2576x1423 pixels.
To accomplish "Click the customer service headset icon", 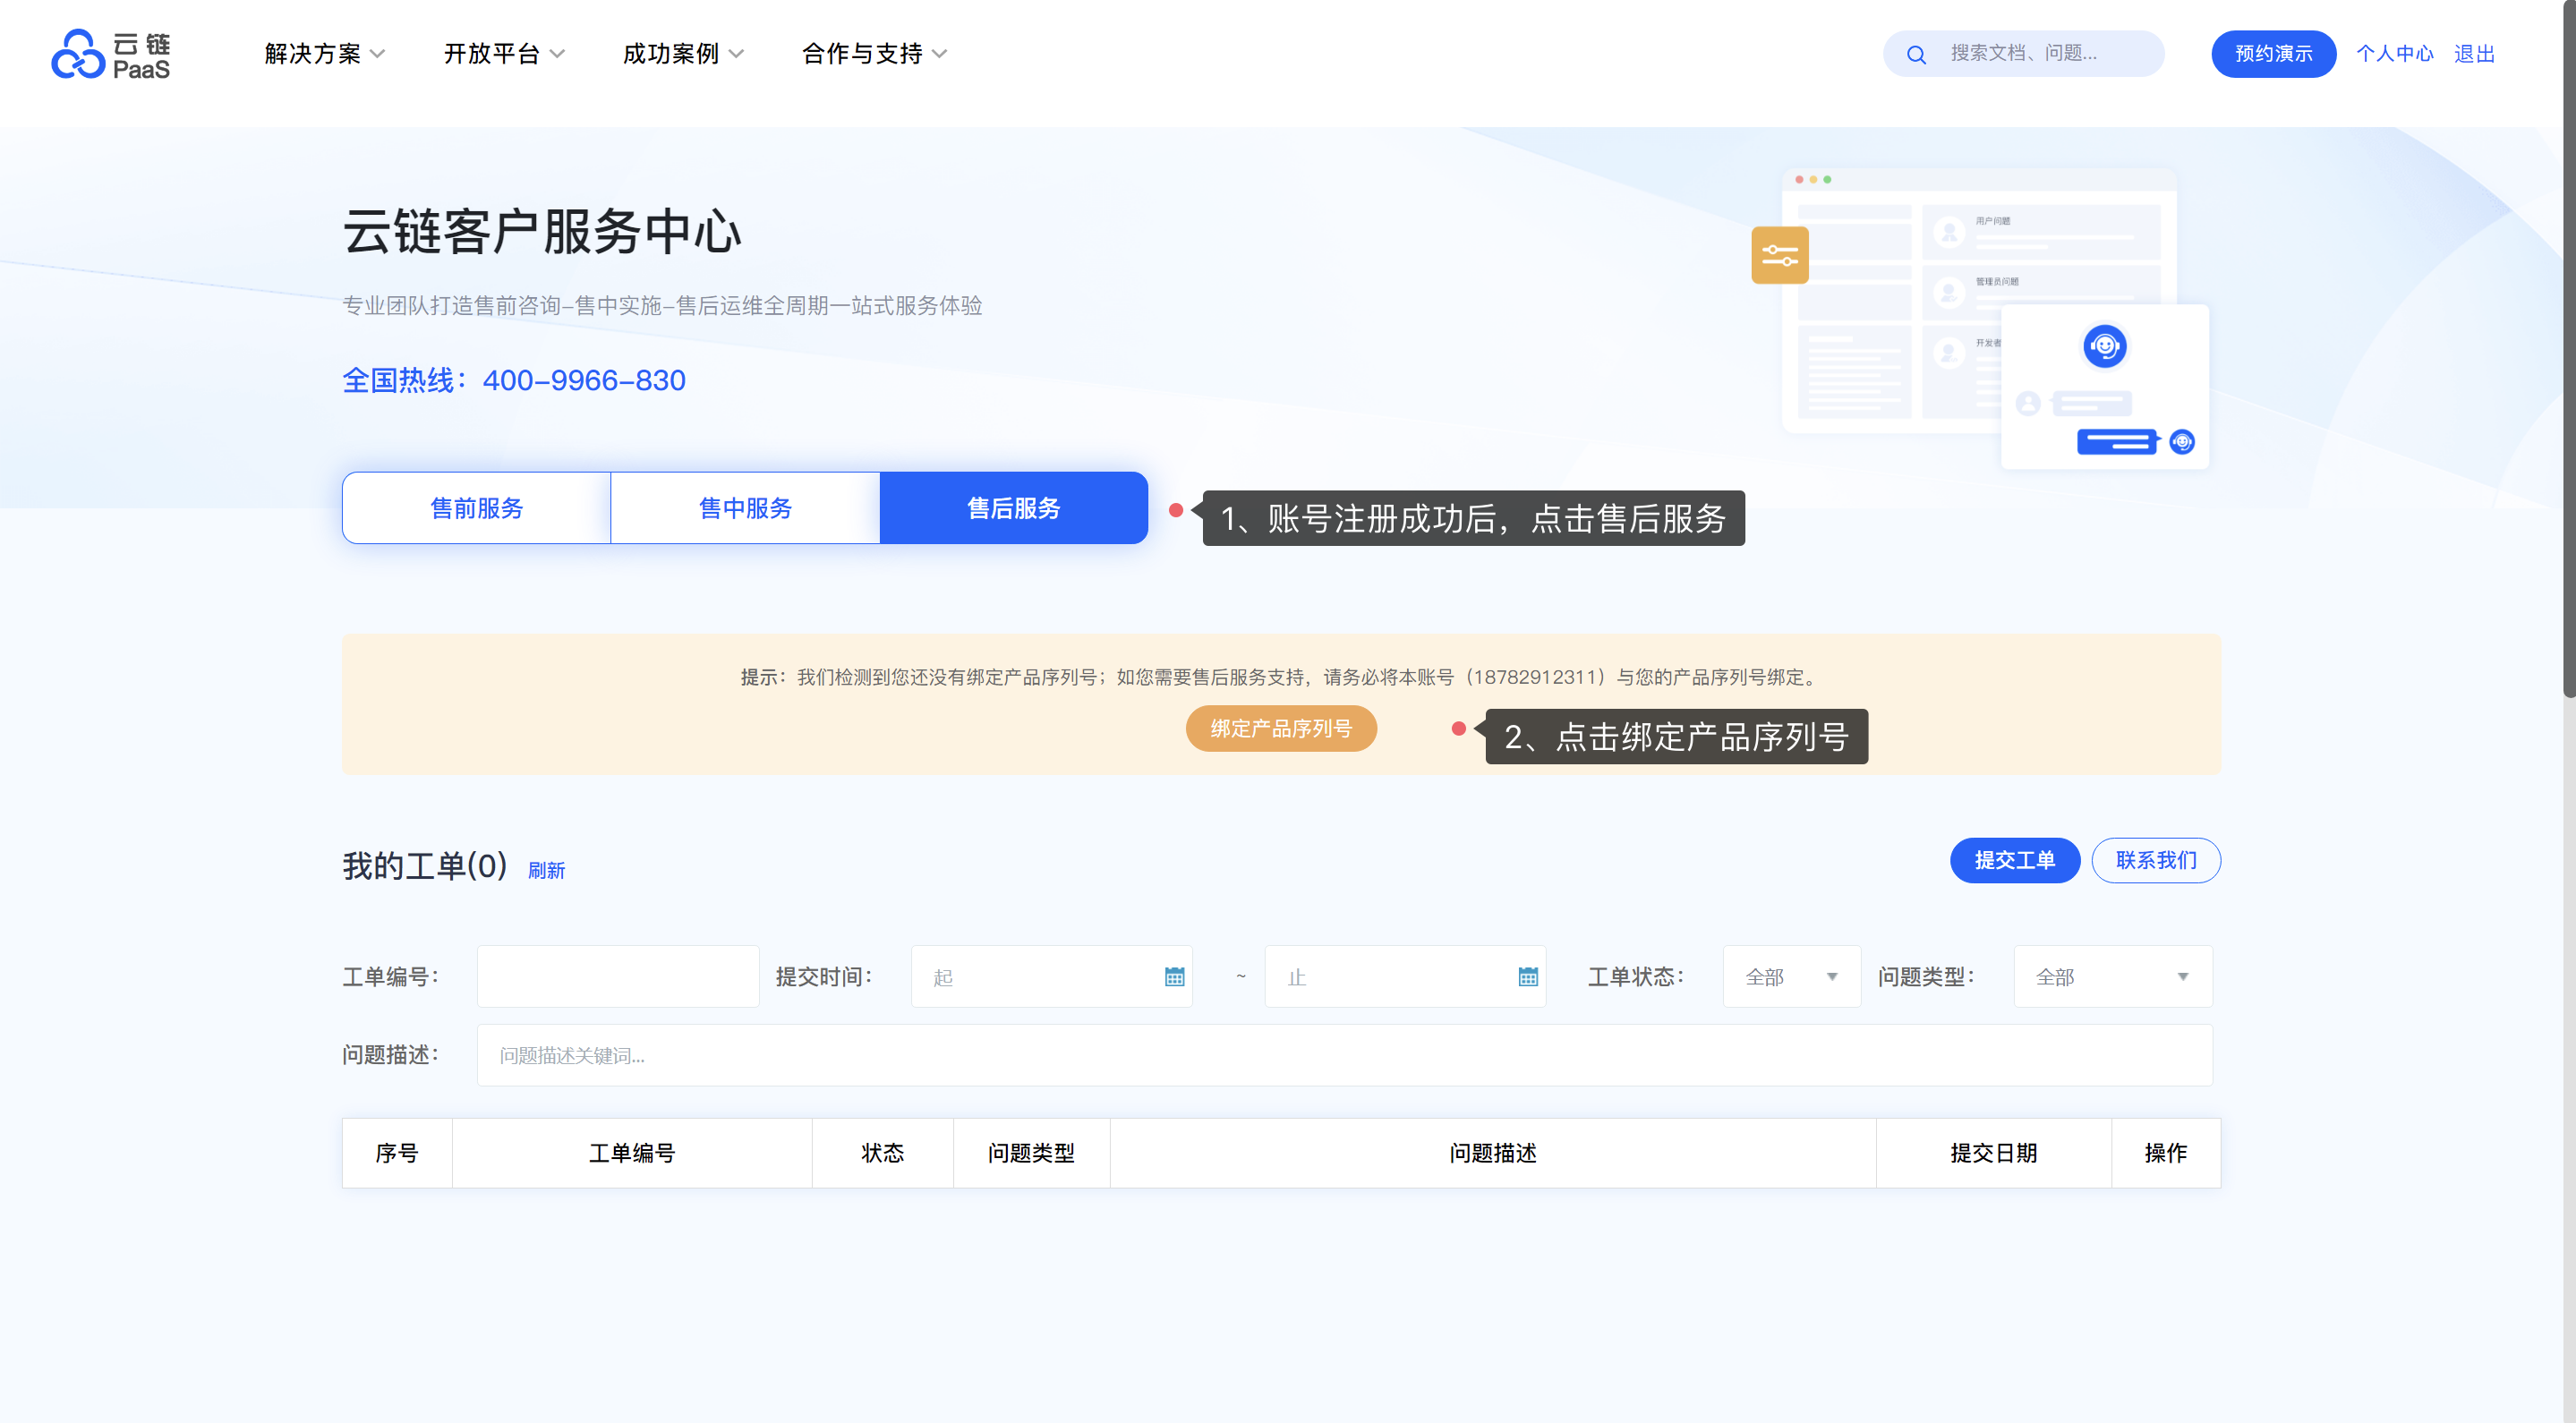I will pyautogui.click(x=2104, y=346).
